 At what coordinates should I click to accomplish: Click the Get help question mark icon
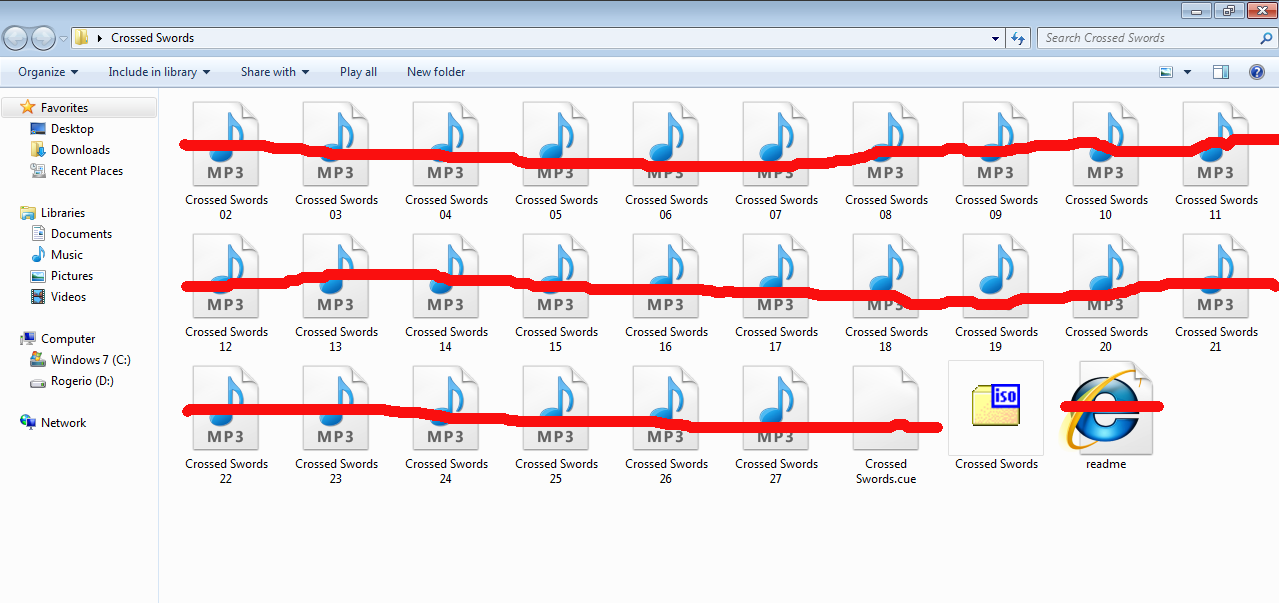(1256, 72)
